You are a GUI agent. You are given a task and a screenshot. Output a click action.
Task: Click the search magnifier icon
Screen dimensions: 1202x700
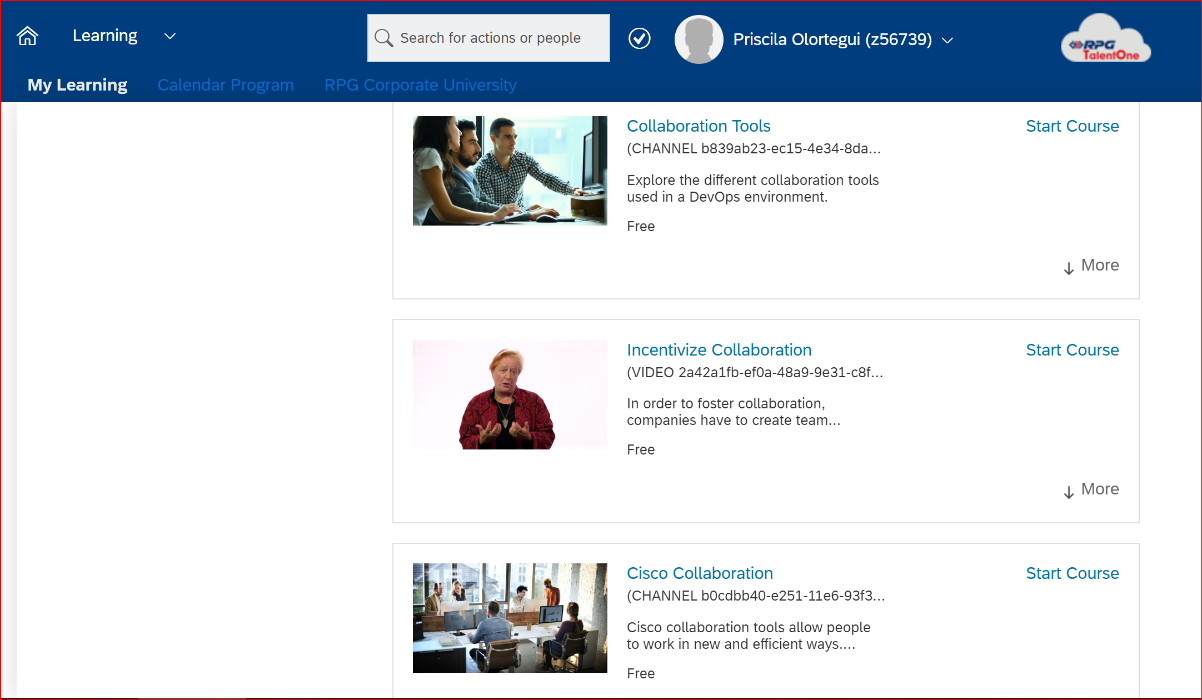click(383, 38)
